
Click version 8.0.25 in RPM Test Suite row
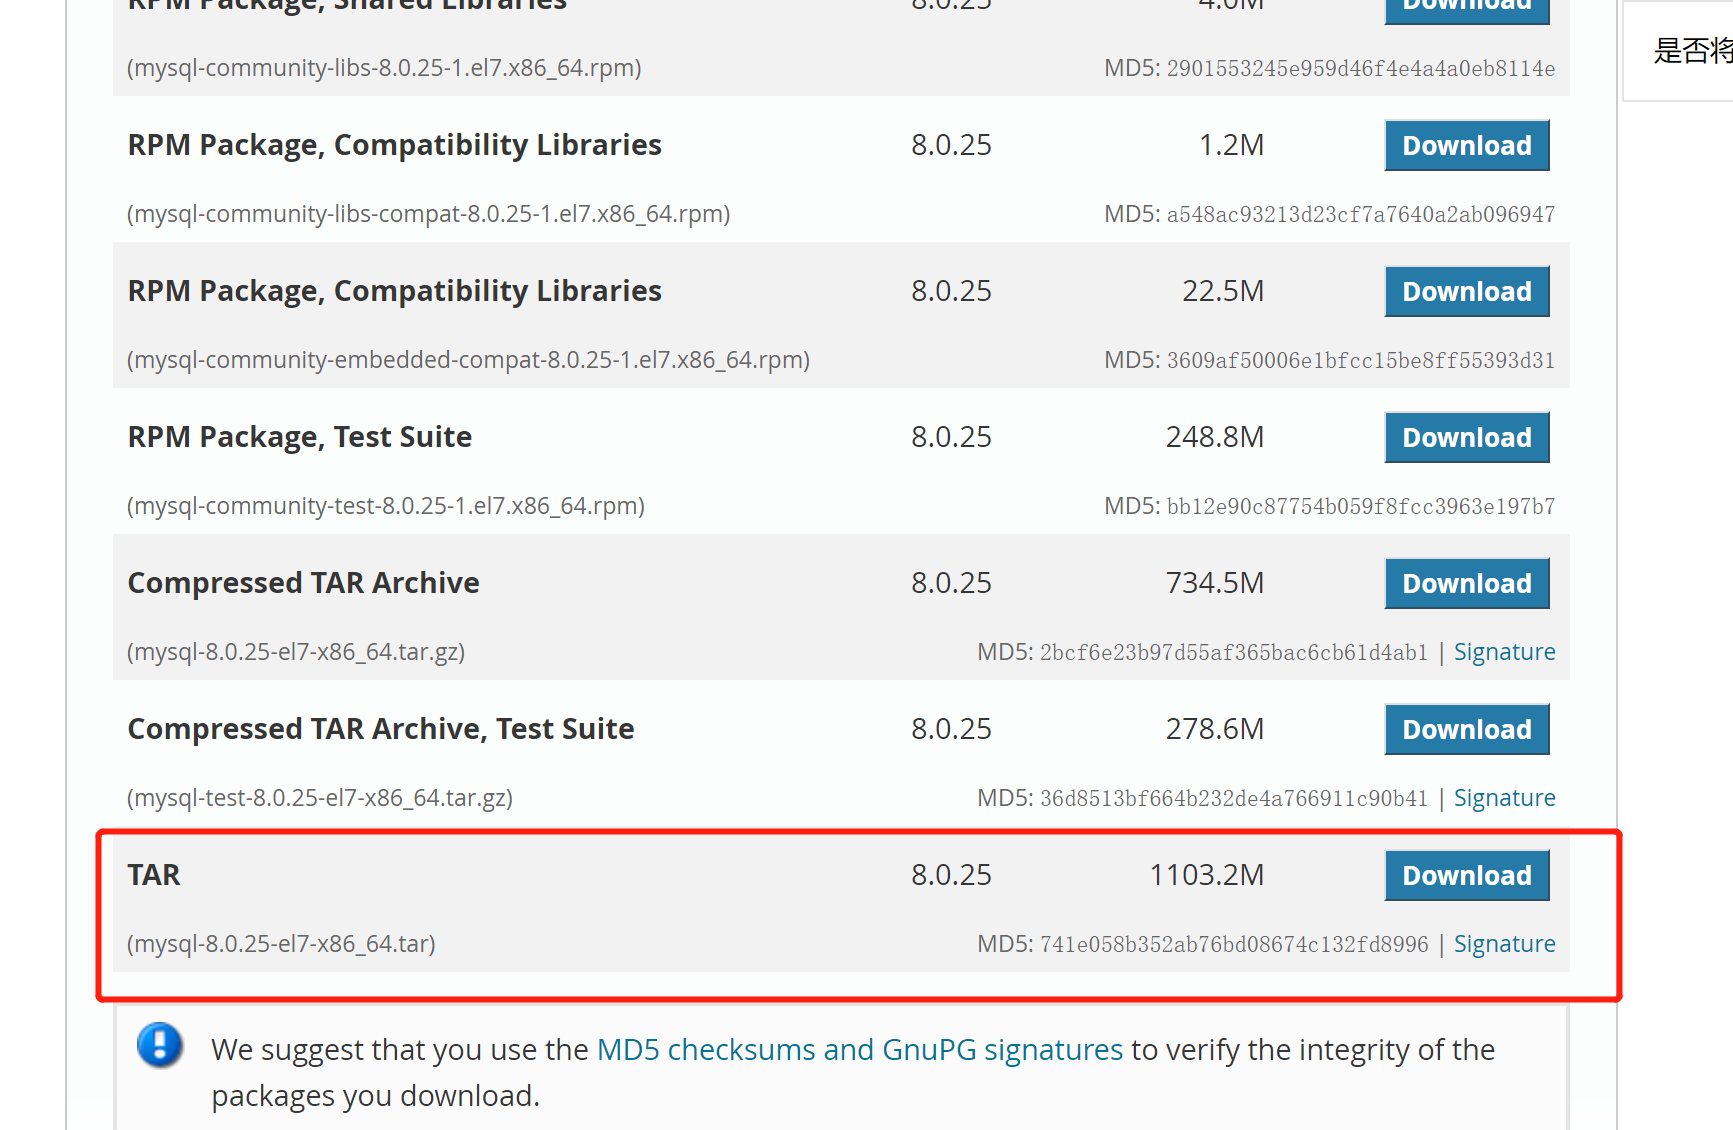(x=951, y=437)
